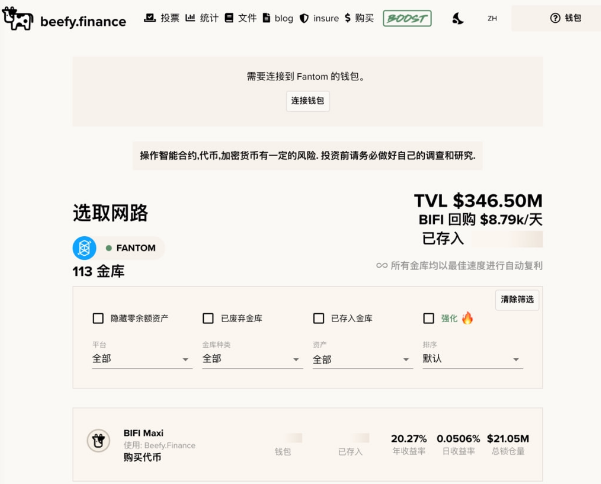Image resolution: width=601 pixels, height=484 pixels.
Task: Open the 排序 sort dropdown
Action: [473, 359]
